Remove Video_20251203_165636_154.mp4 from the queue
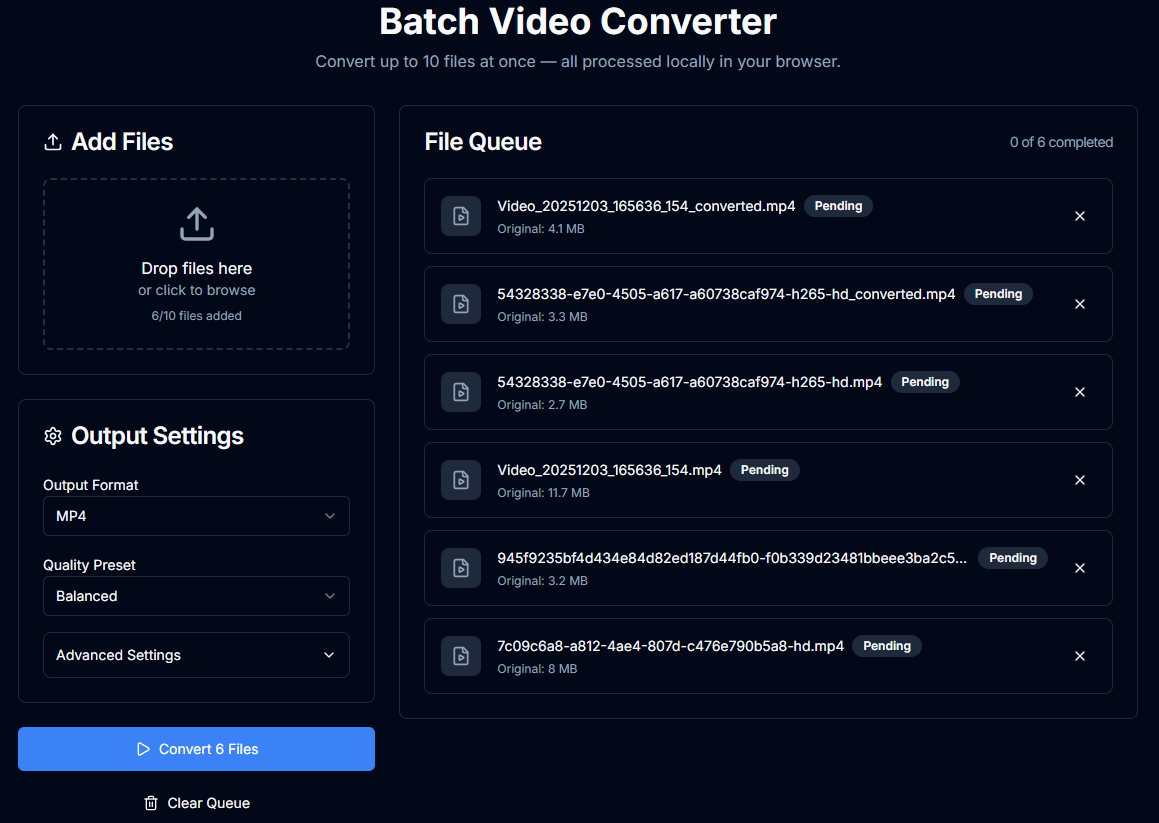This screenshot has height=823, width=1159. (x=1080, y=480)
